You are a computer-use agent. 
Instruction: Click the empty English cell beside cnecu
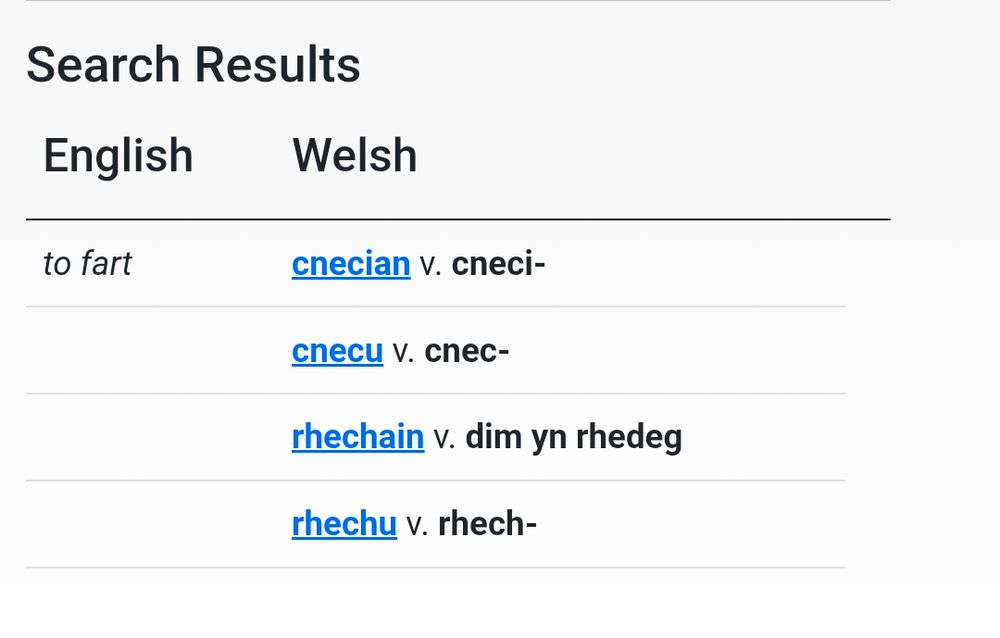[x=150, y=351]
